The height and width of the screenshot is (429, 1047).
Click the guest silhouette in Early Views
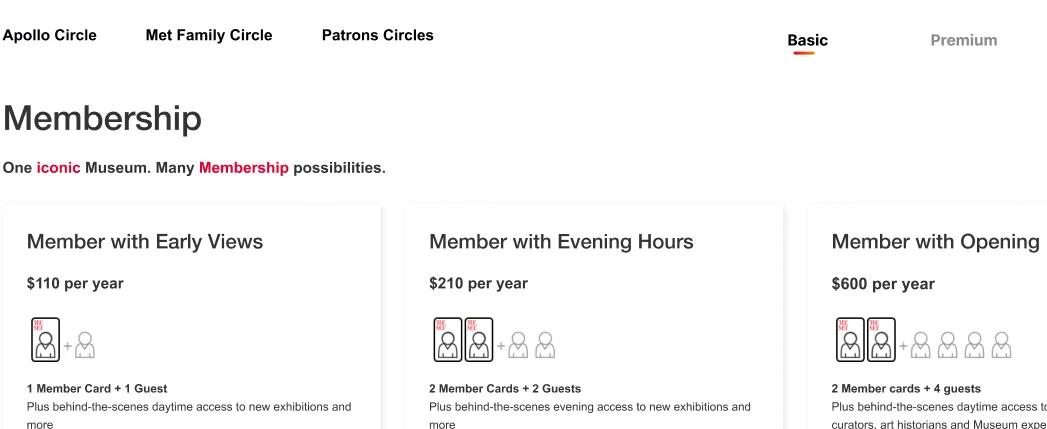(85, 345)
